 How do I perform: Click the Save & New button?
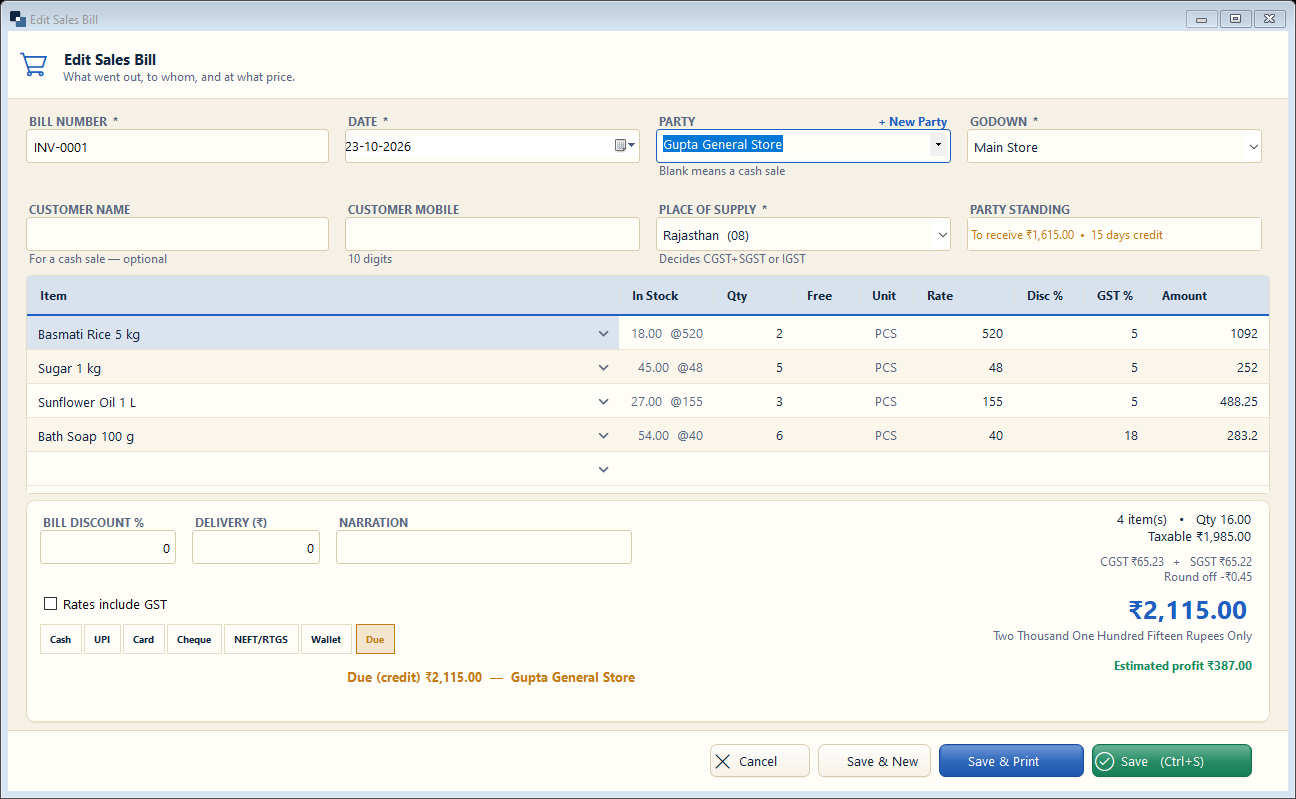(x=875, y=761)
